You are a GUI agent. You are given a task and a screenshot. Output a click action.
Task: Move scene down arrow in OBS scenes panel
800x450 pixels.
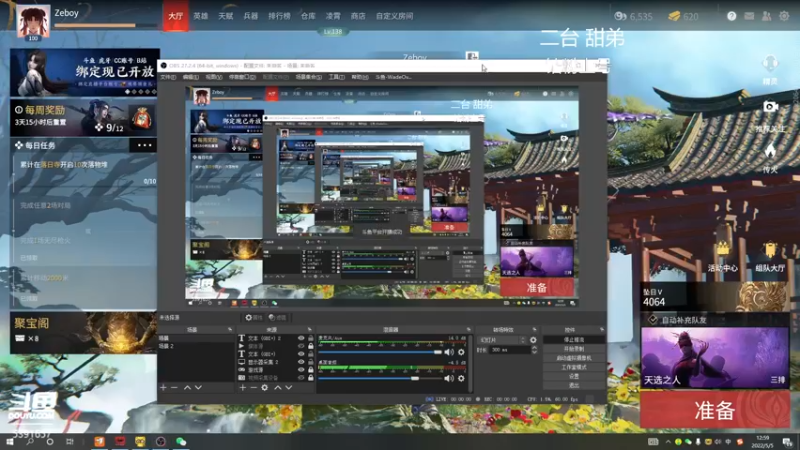click(198, 388)
